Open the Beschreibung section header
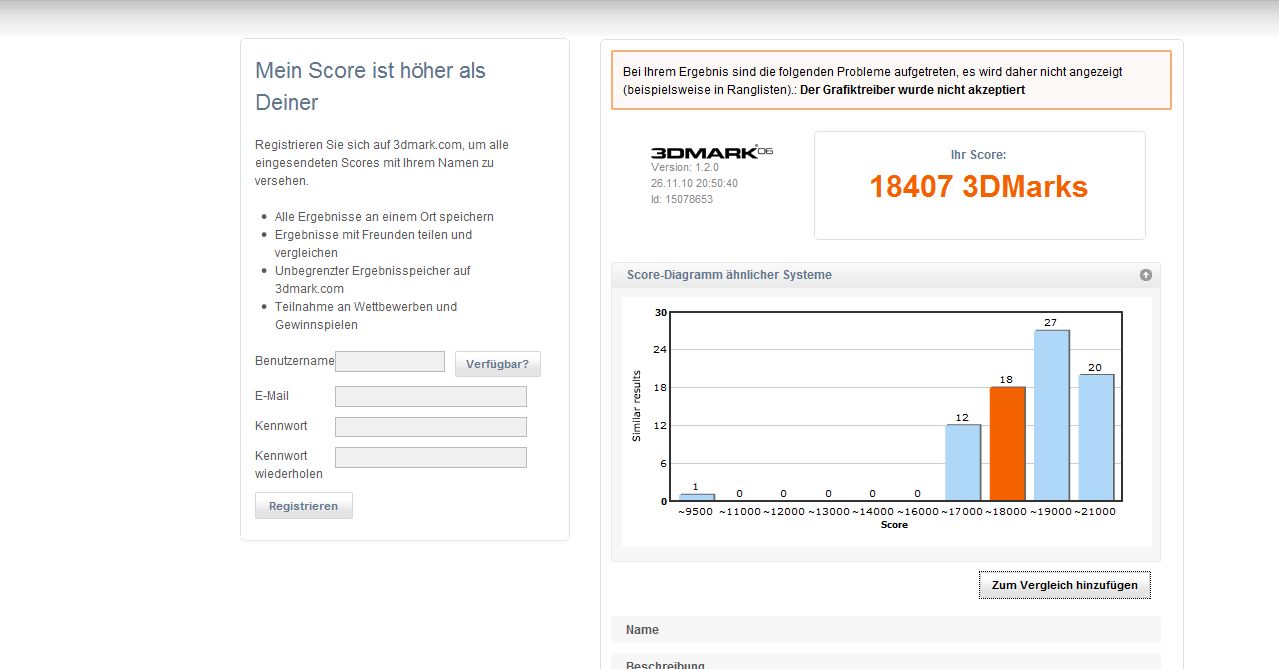 tap(886, 664)
